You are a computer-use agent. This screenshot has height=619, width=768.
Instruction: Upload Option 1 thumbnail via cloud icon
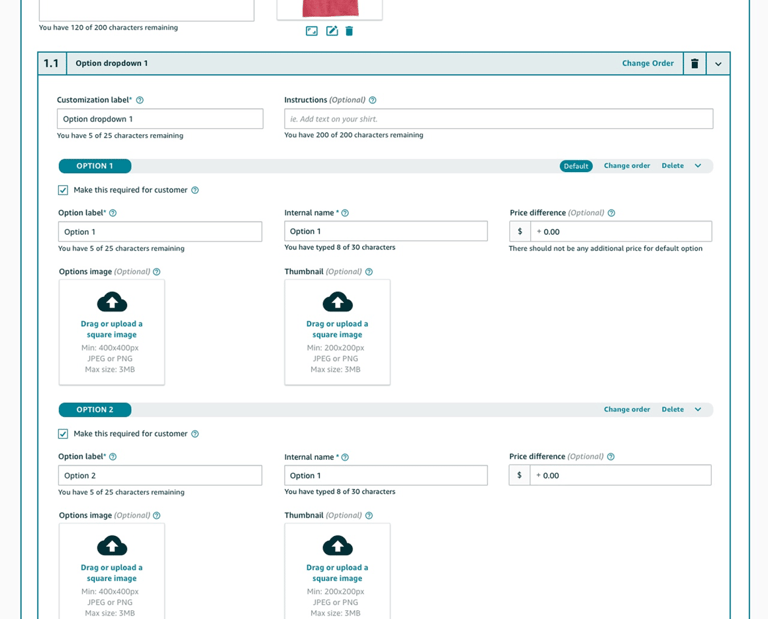tap(337, 302)
